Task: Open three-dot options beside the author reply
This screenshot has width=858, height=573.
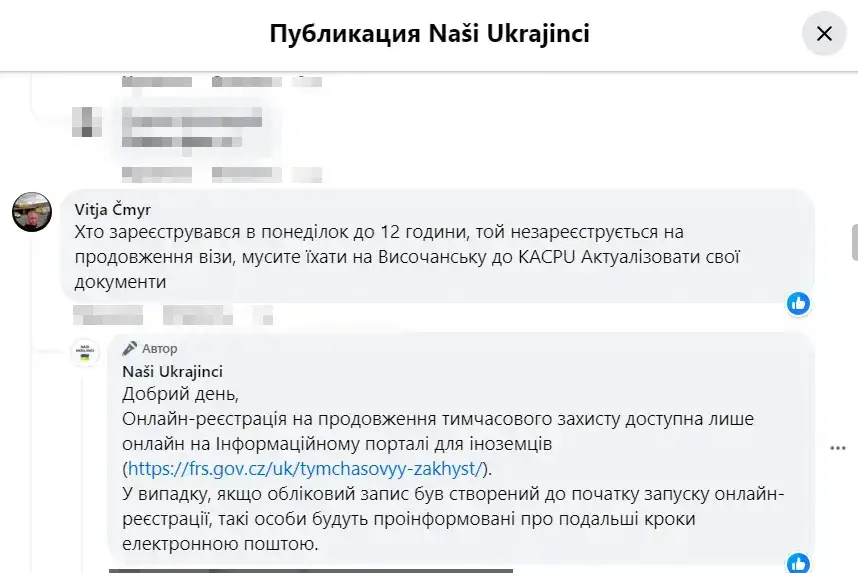Action: click(x=838, y=448)
